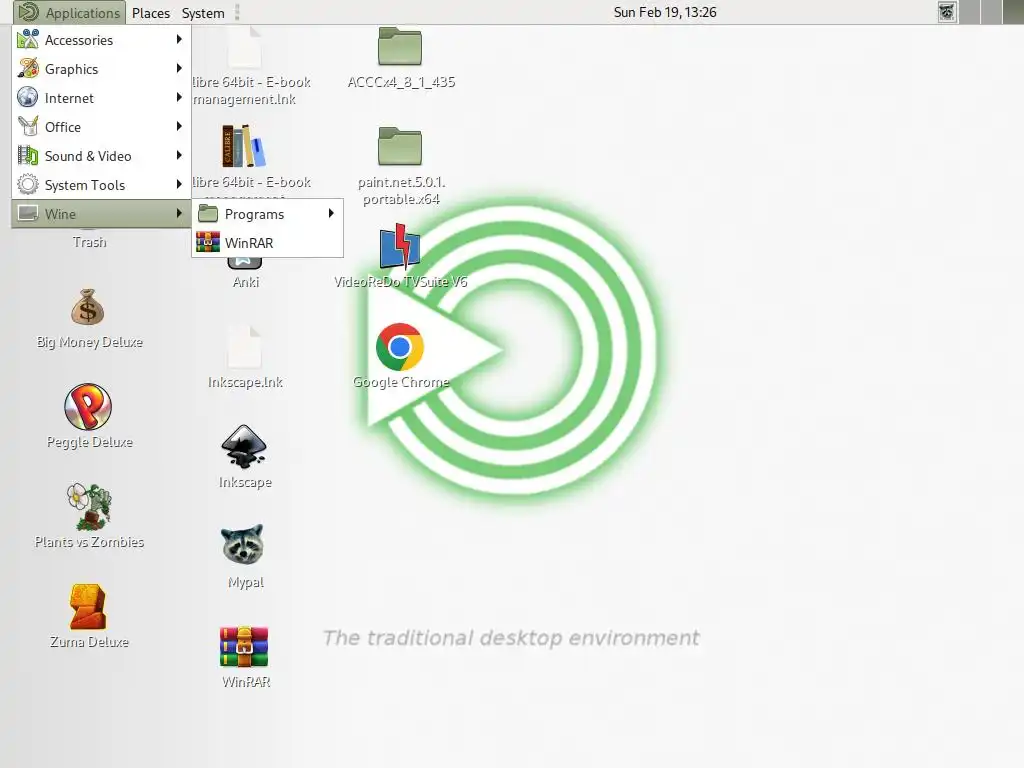Click the WinRAR icon in Wine submenu
The image size is (1024, 768).
[208, 242]
